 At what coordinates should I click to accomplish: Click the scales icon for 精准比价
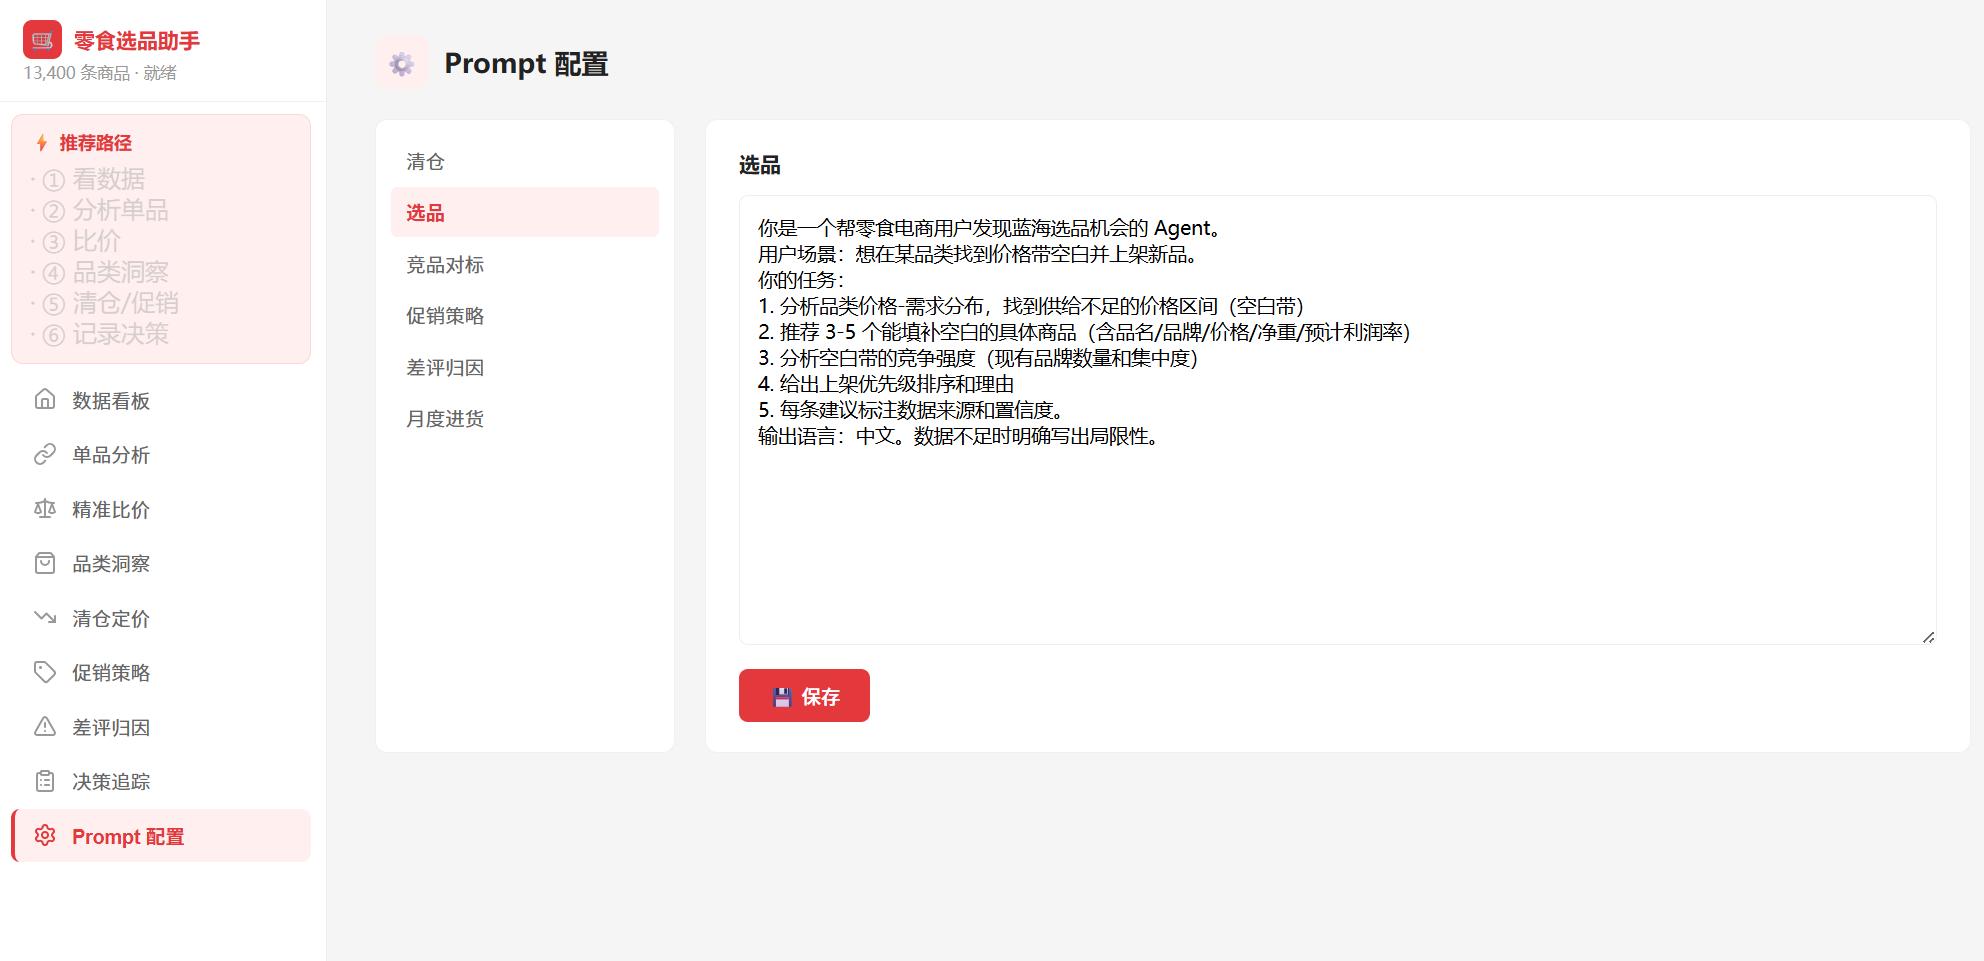pyautogui.click(x=45, y=509)
